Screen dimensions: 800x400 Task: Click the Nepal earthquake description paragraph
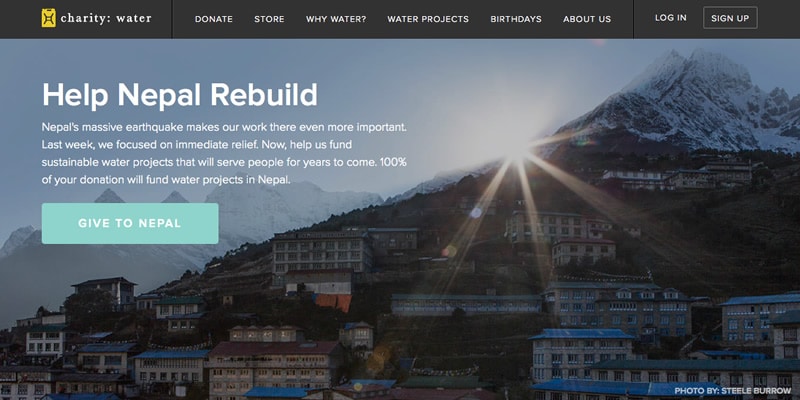coord(224,153)
